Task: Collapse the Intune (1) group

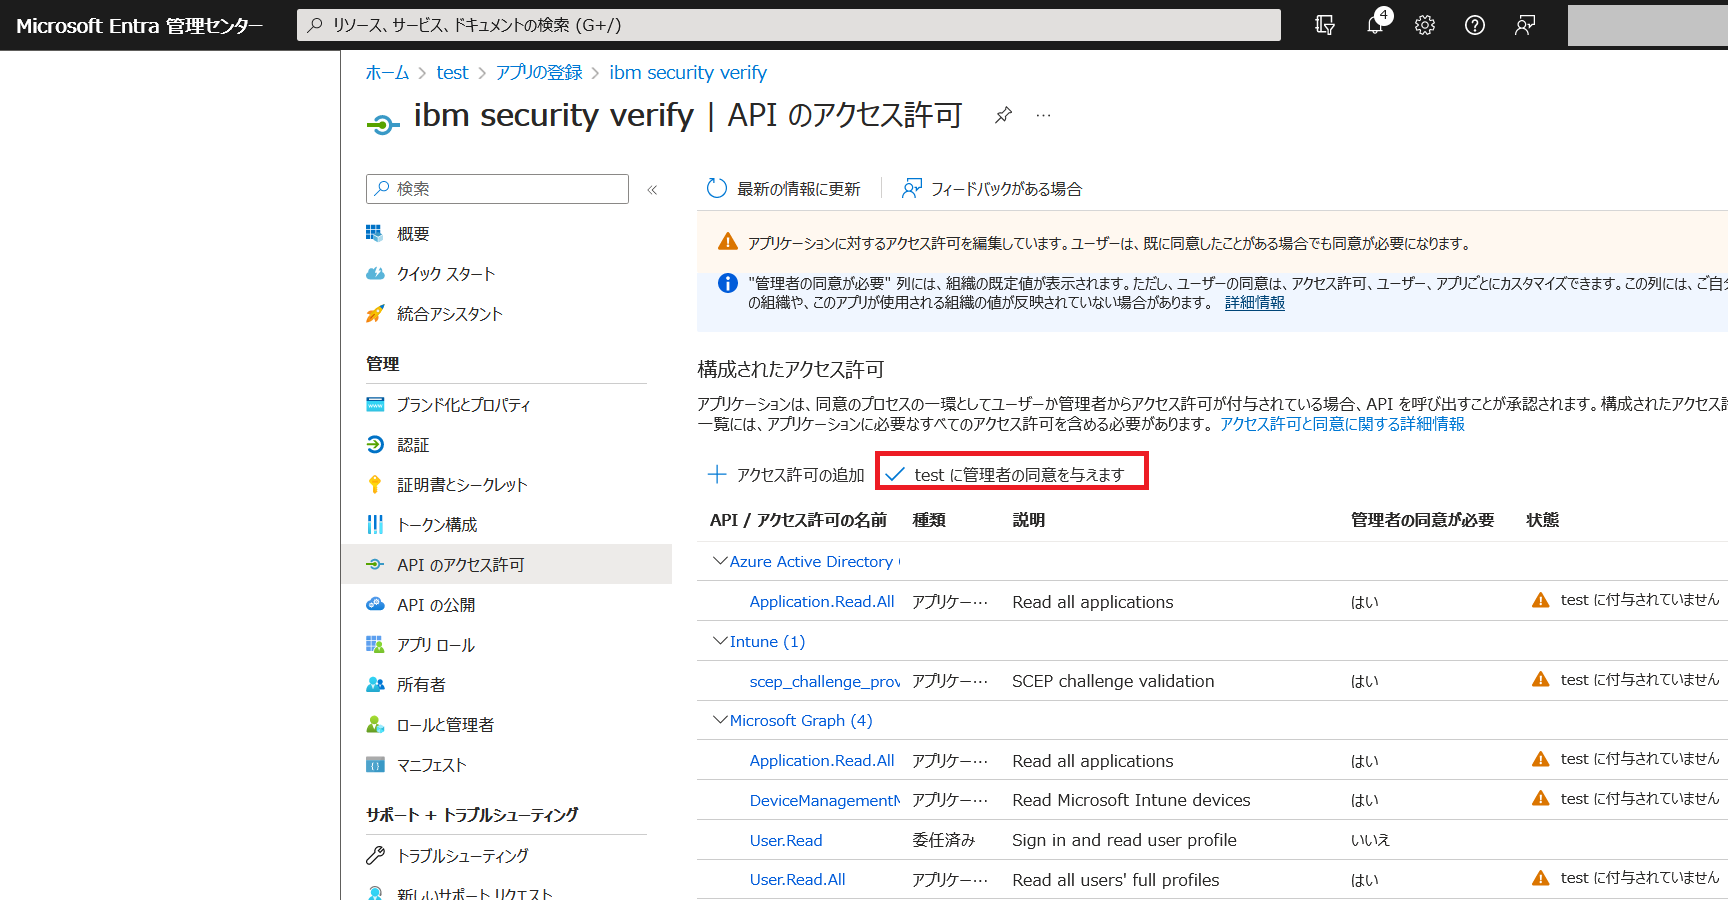Action: pos(719,641)
